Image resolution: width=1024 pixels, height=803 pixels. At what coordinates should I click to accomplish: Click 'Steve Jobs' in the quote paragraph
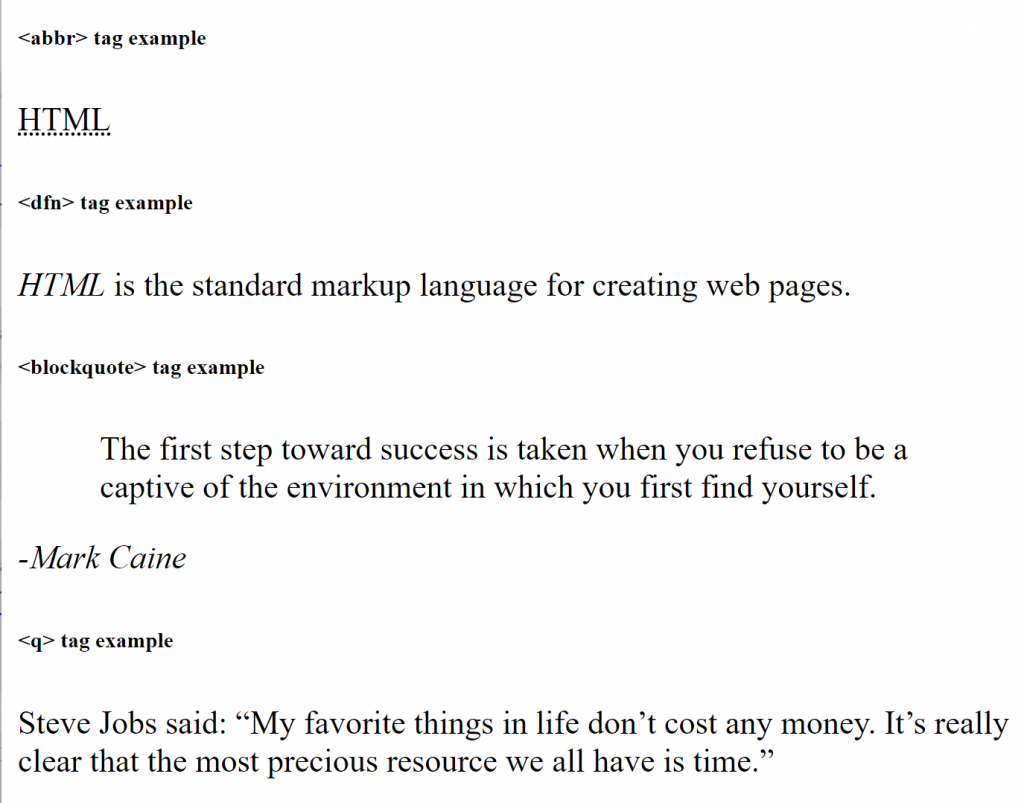(x=88, y=723)
